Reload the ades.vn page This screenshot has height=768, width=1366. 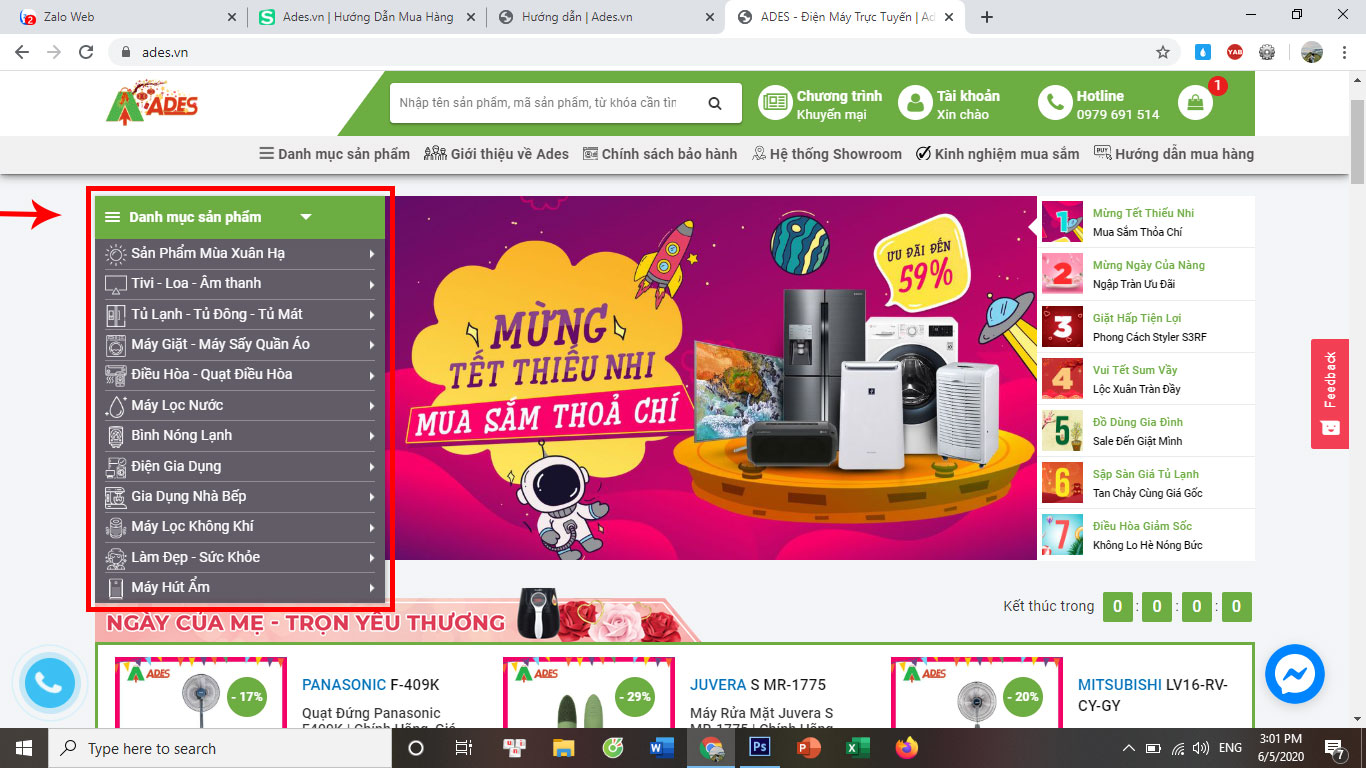click(87, 52)
